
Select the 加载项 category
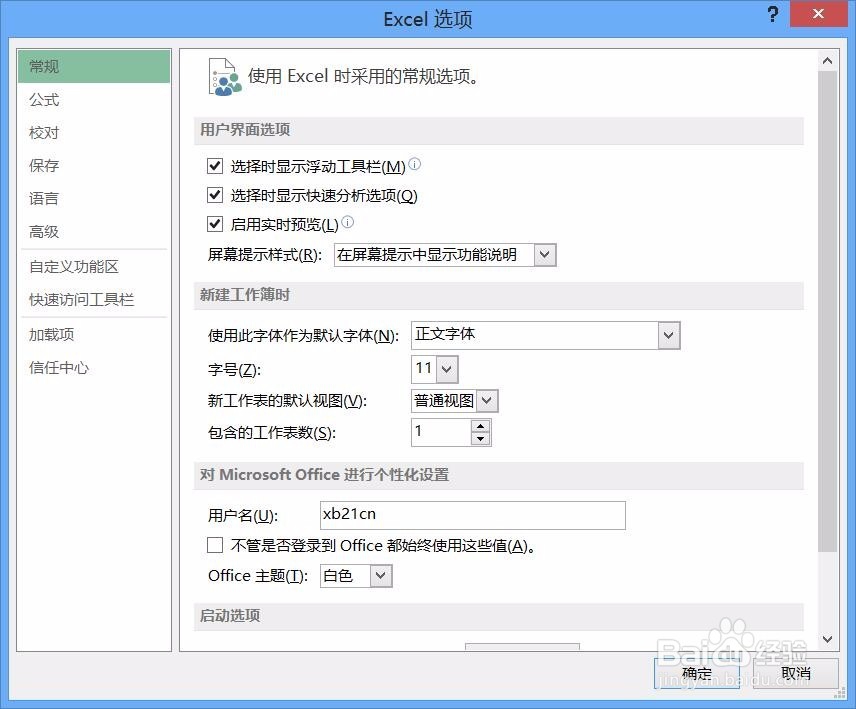94,335
